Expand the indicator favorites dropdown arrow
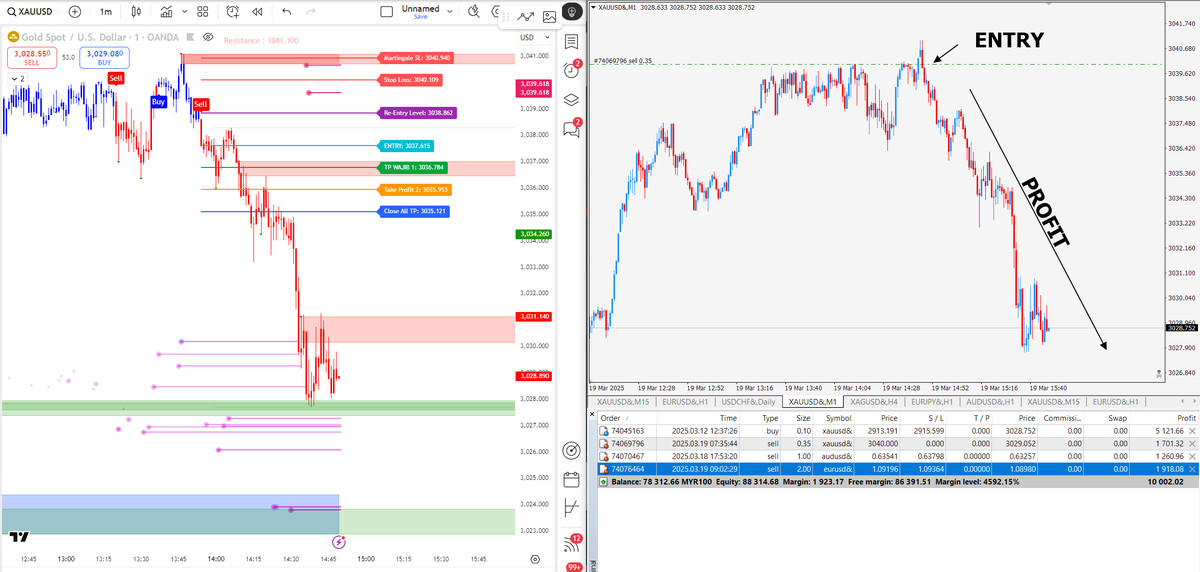Screen dimensions: 1200x572 point(183,12)
